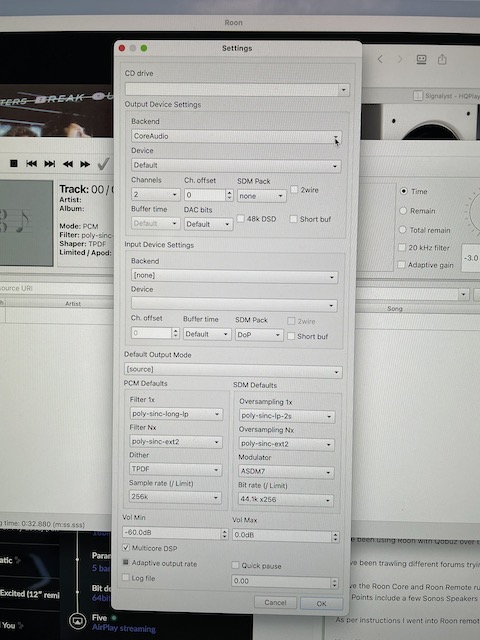Click the Cancel button in Settings
Viewport: 480px width, 640px height.
[x=275, y=602]
